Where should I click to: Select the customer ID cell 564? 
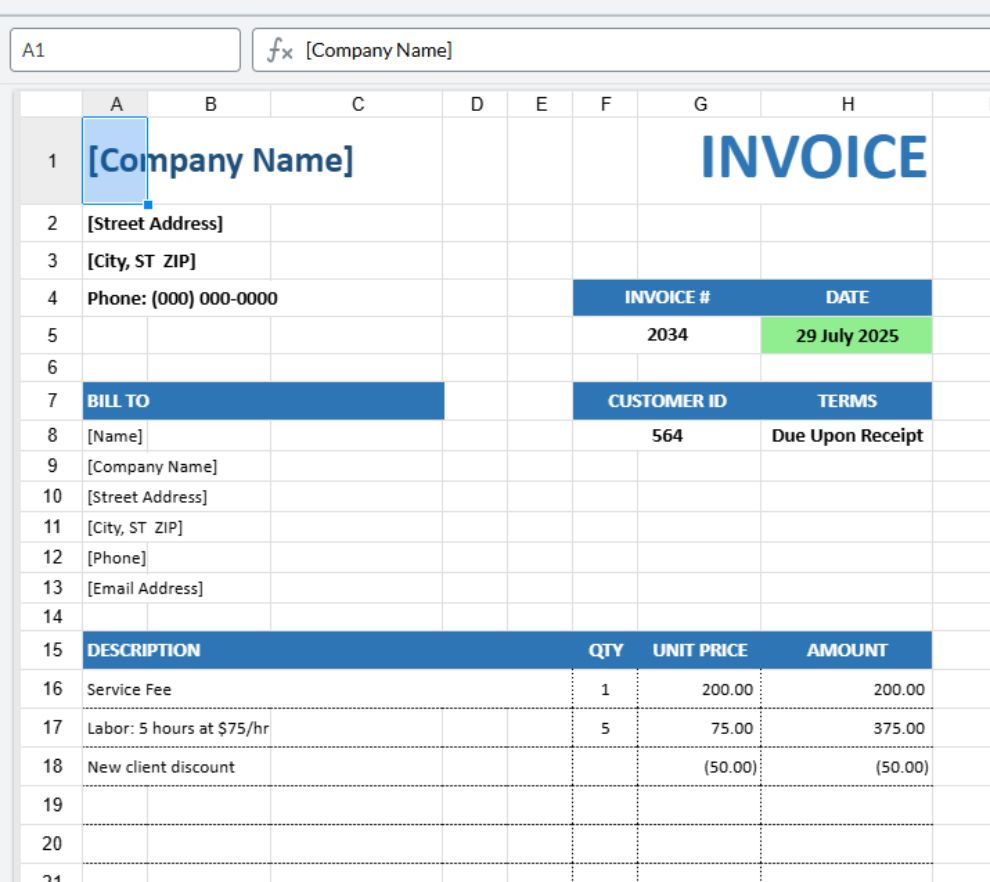667,436
